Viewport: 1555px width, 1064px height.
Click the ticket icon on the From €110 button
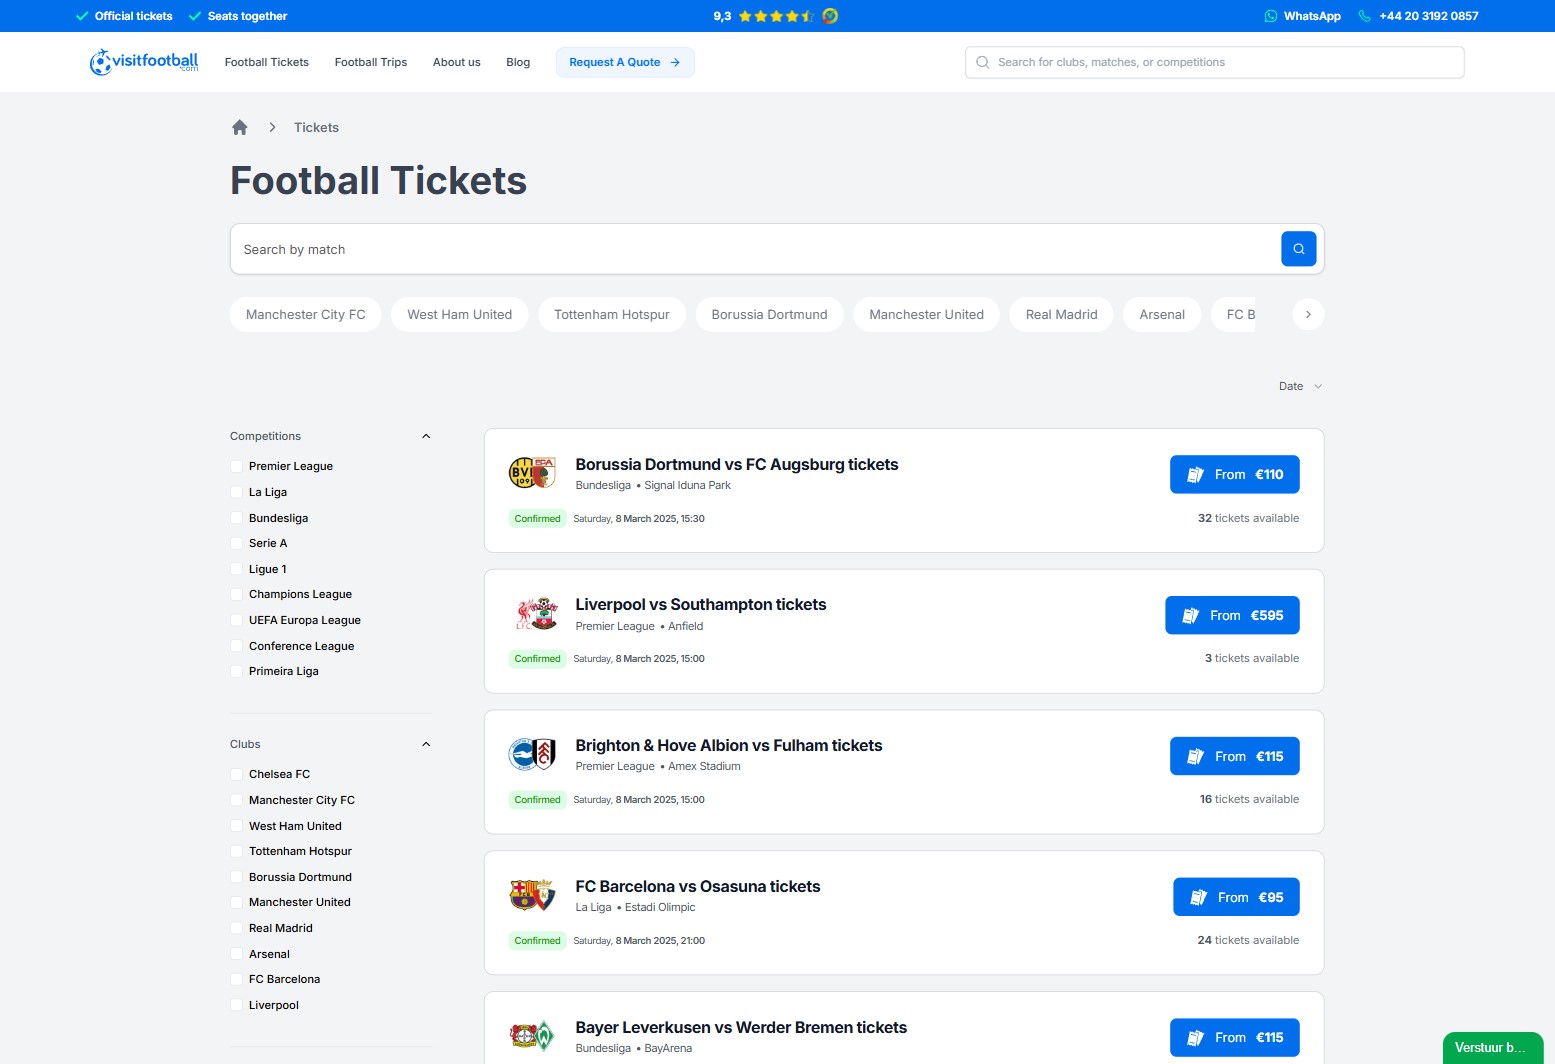click(x=1196, y=474)
